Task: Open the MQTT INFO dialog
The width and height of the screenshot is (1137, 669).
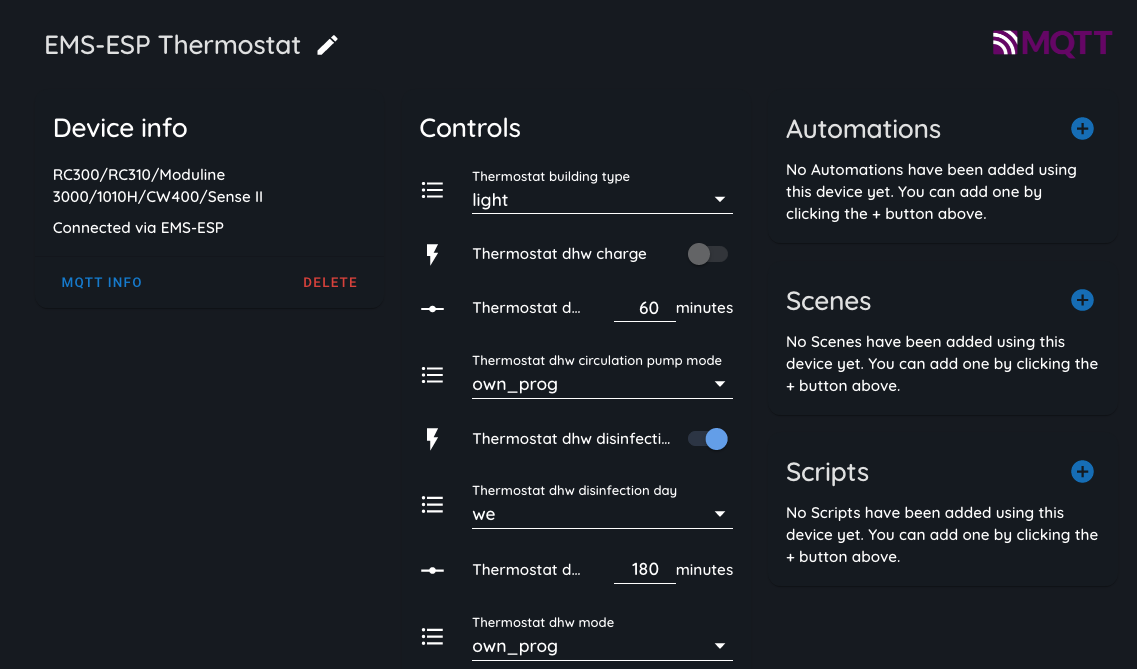Action: click(102, 283)
